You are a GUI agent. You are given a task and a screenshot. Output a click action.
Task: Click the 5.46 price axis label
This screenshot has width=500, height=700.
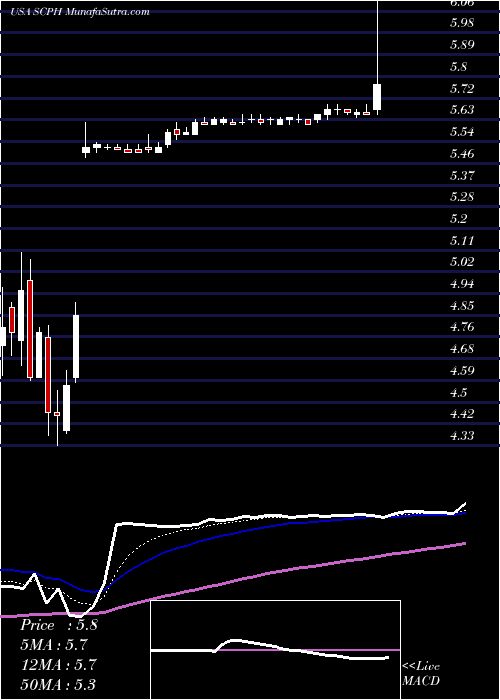point(462,154)
